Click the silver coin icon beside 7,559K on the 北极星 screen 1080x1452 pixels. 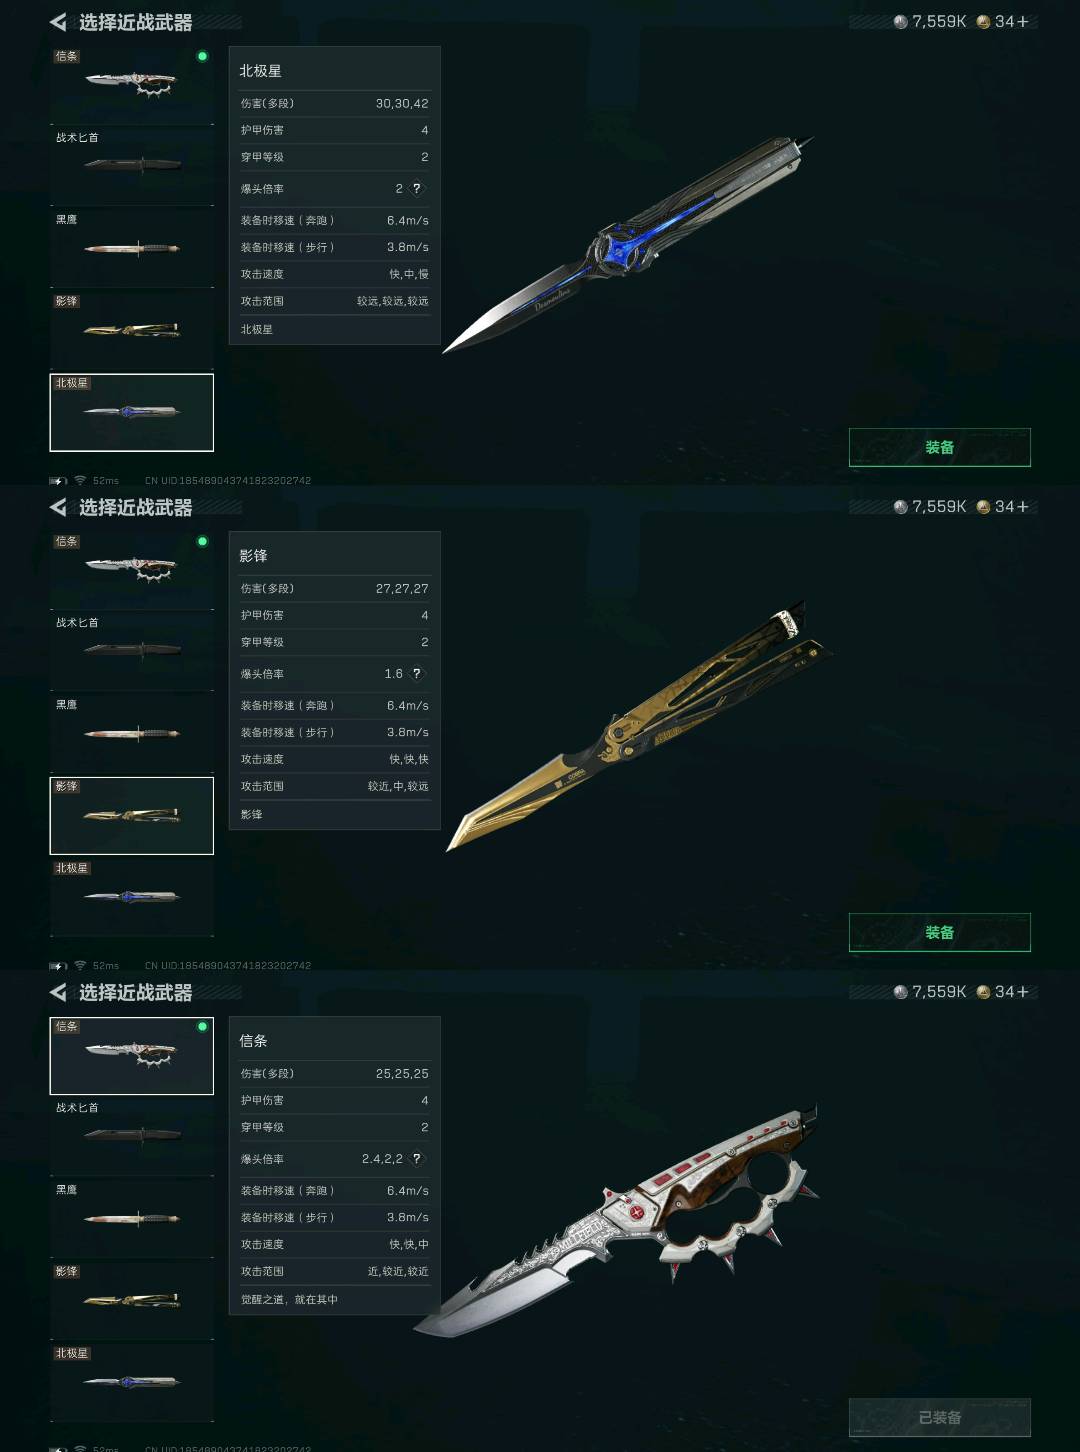900,22
